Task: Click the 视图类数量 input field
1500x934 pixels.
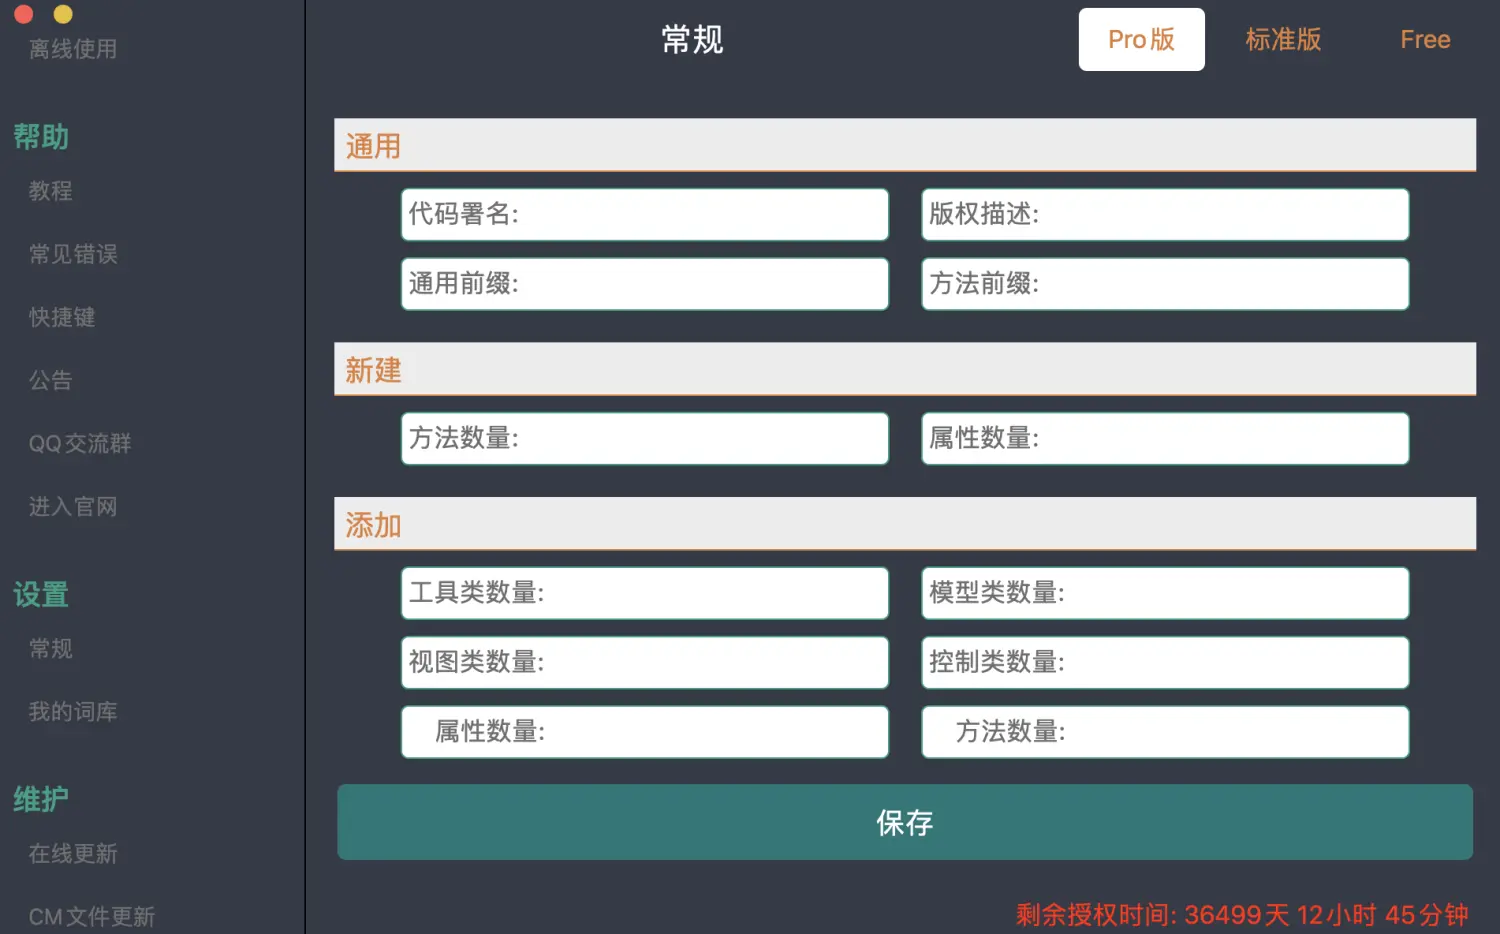Action: [x=710, y=662]
